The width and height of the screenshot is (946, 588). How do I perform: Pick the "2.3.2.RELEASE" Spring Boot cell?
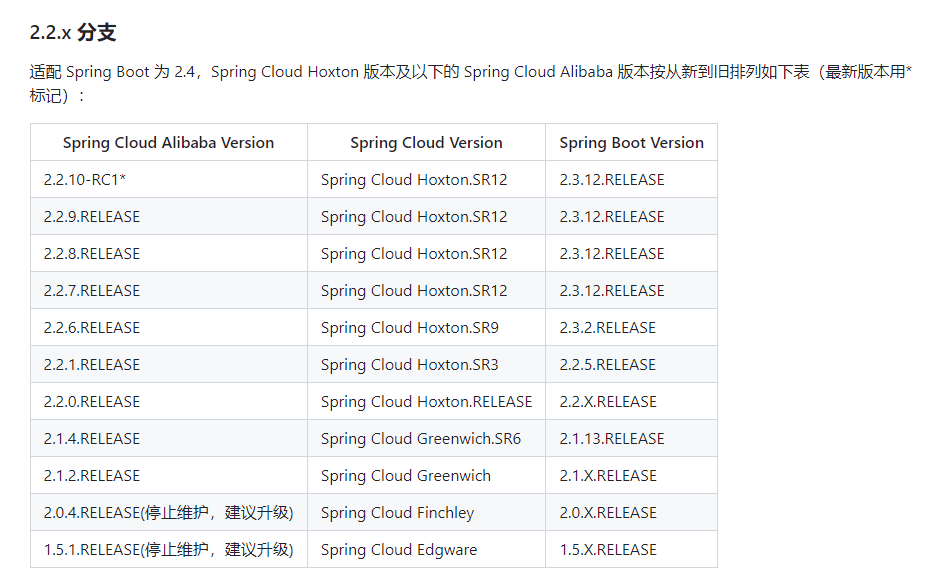pos(631,327)
